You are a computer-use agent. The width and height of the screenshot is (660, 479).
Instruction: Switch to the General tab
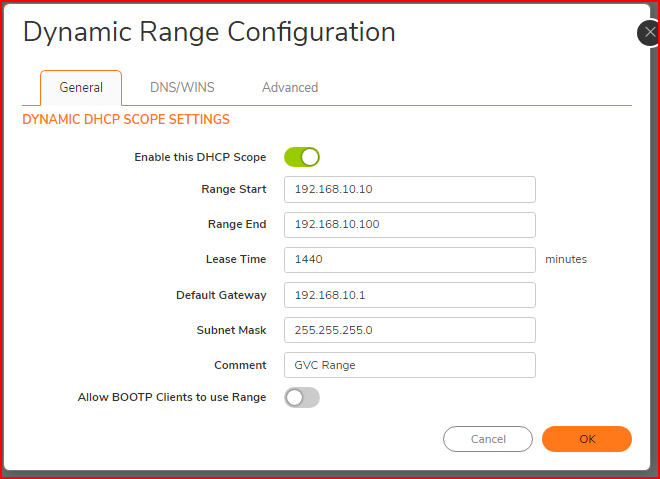(x=81, y=88)
